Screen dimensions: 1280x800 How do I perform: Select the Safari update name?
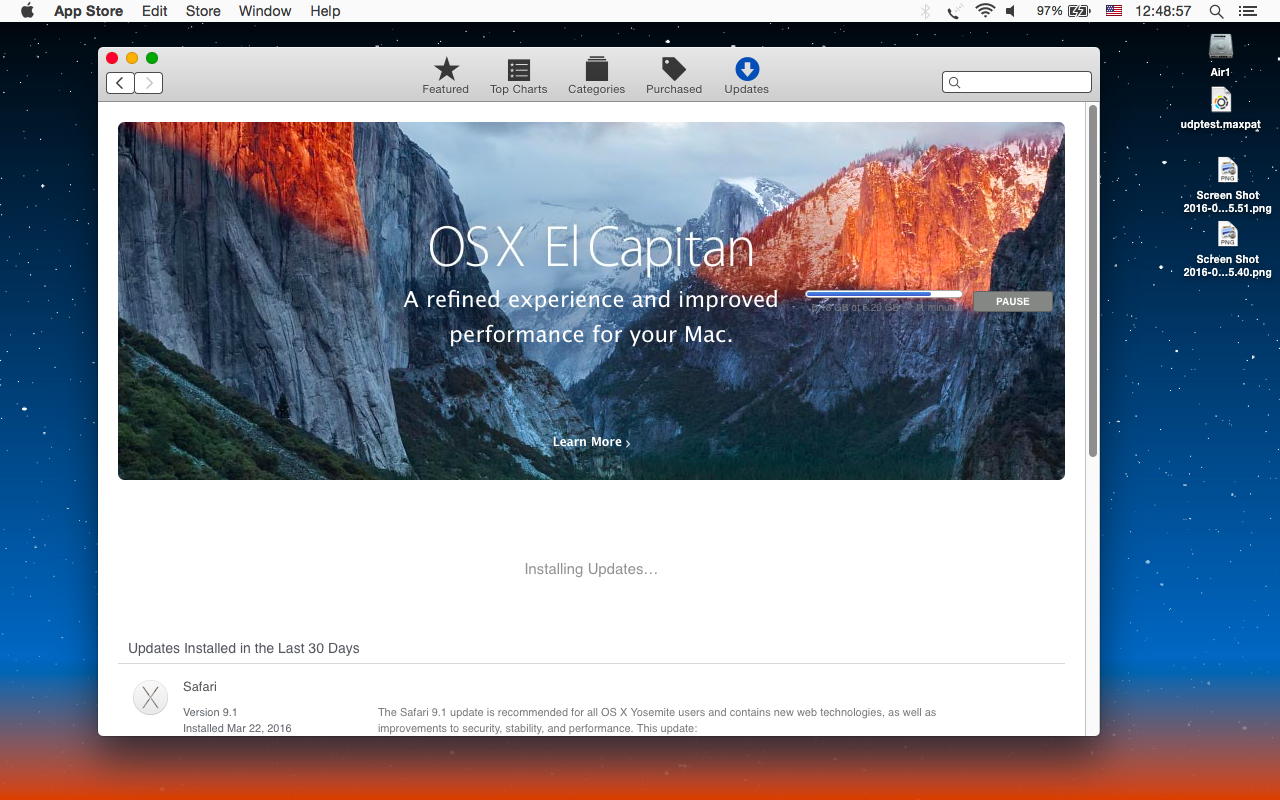[x=200, y=687]
